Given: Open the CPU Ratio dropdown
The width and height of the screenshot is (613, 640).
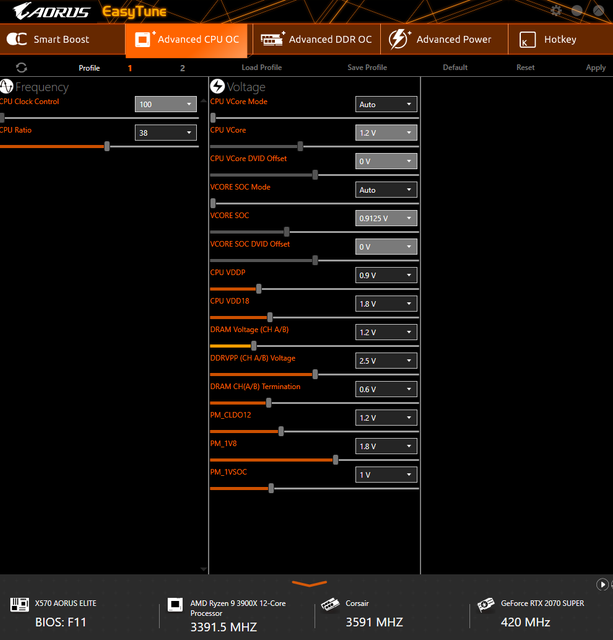Looking at the screenshot, I should click(165, 133).
